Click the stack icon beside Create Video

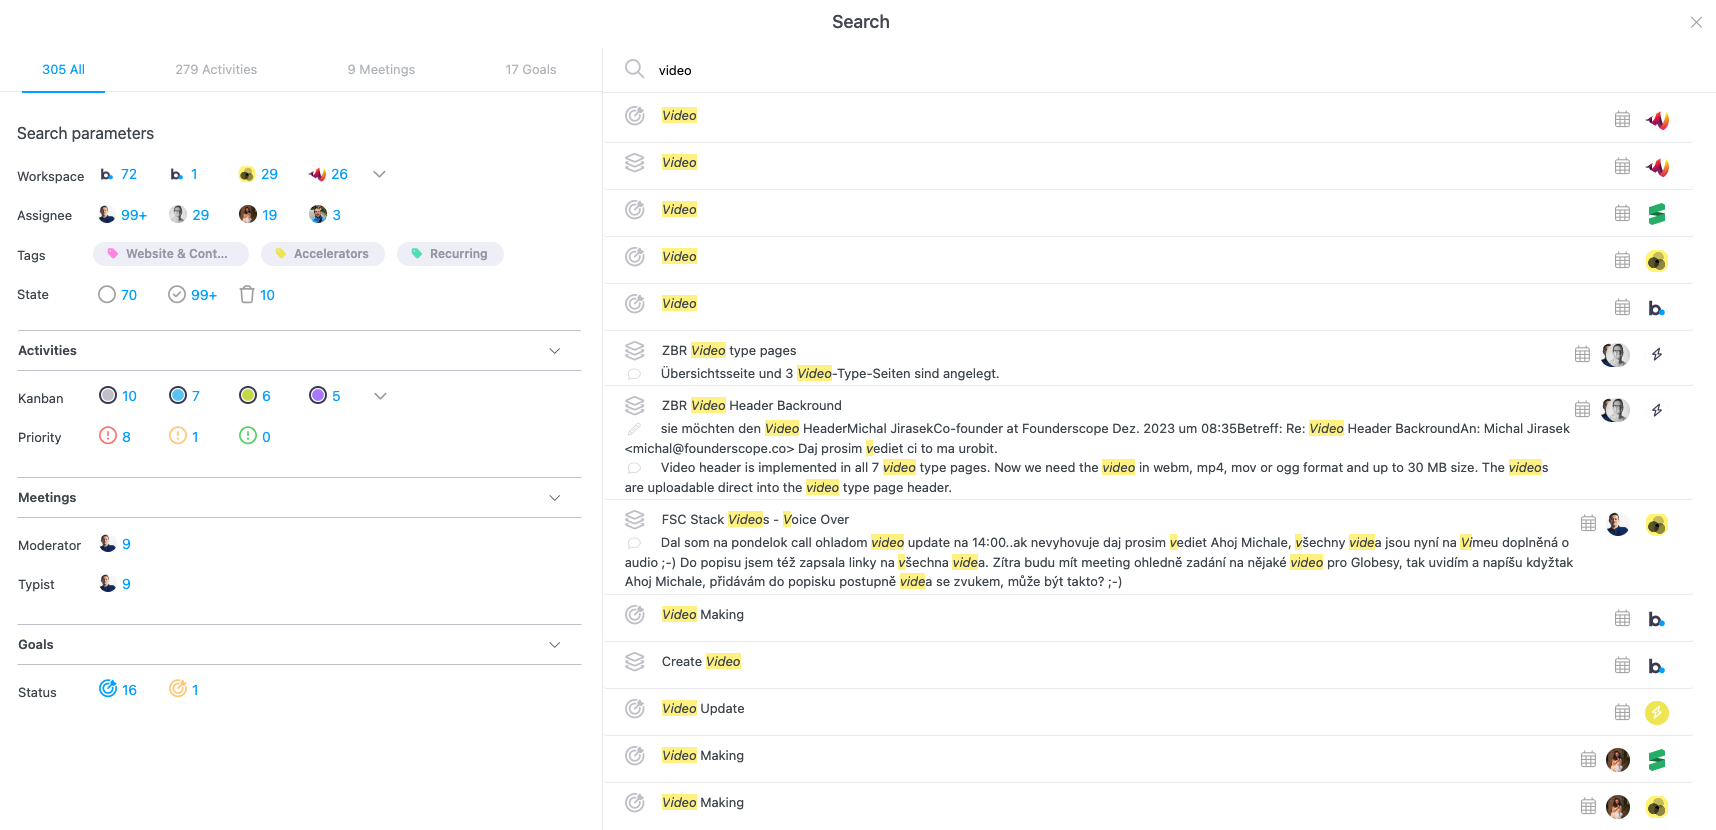click(635, 662)
